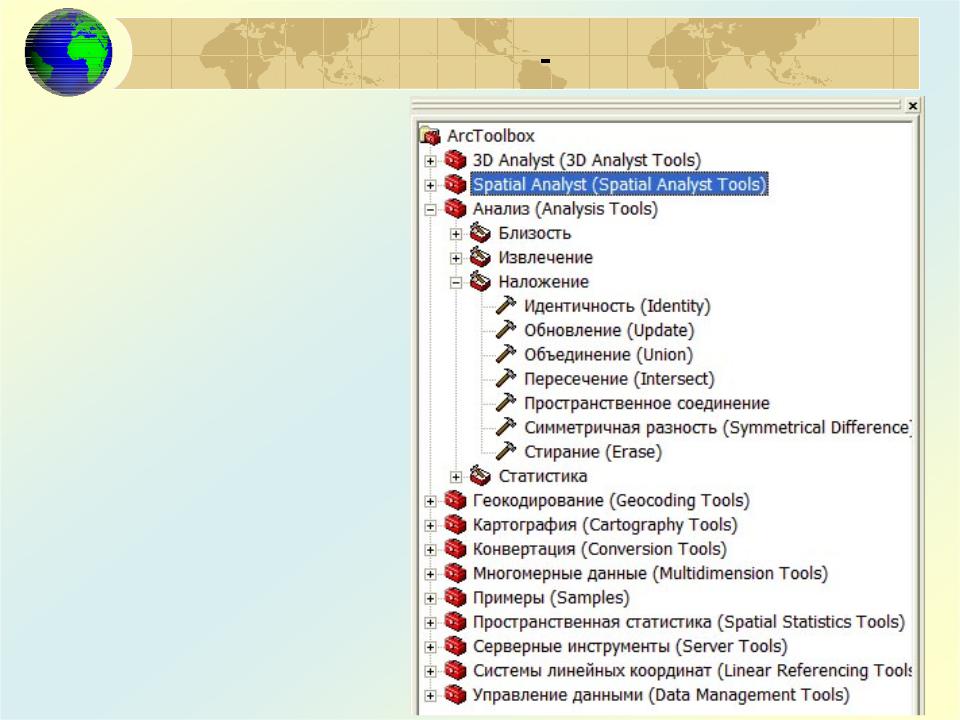Click the Union tool hammer icon
Viewport: 960px width, 720px height.
tap(506, 354)
